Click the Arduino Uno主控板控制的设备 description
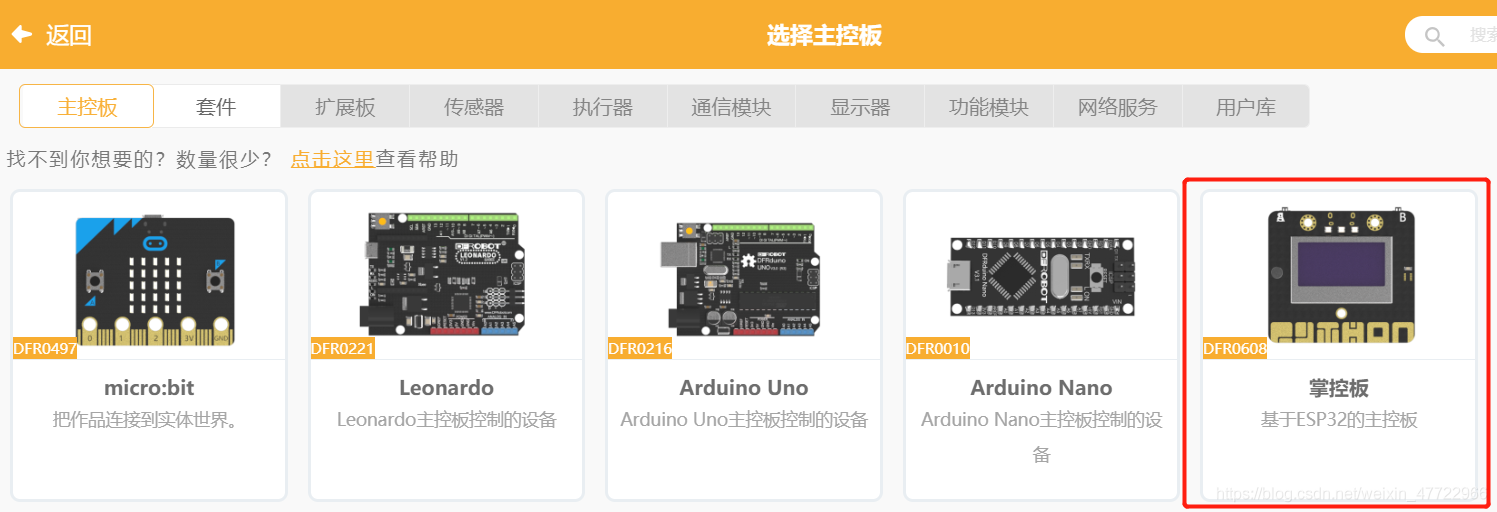 pyautogui.click(x=744, y=420)
